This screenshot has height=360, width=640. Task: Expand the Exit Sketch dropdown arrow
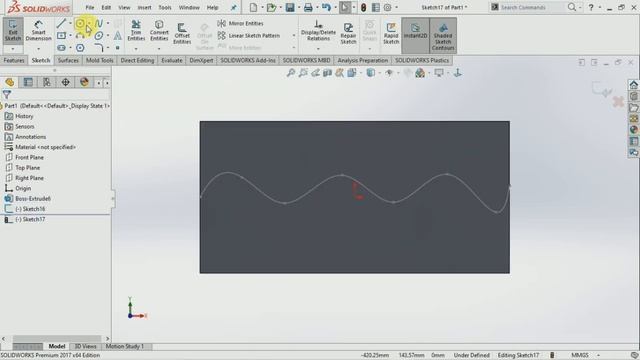click(x=13, y=49)
